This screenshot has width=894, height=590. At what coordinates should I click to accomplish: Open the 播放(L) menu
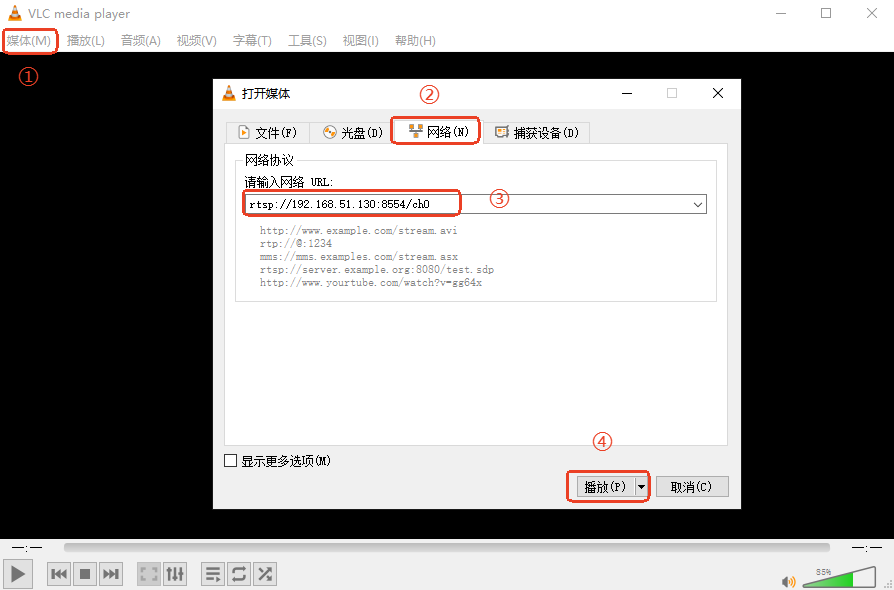click(86, 40)
